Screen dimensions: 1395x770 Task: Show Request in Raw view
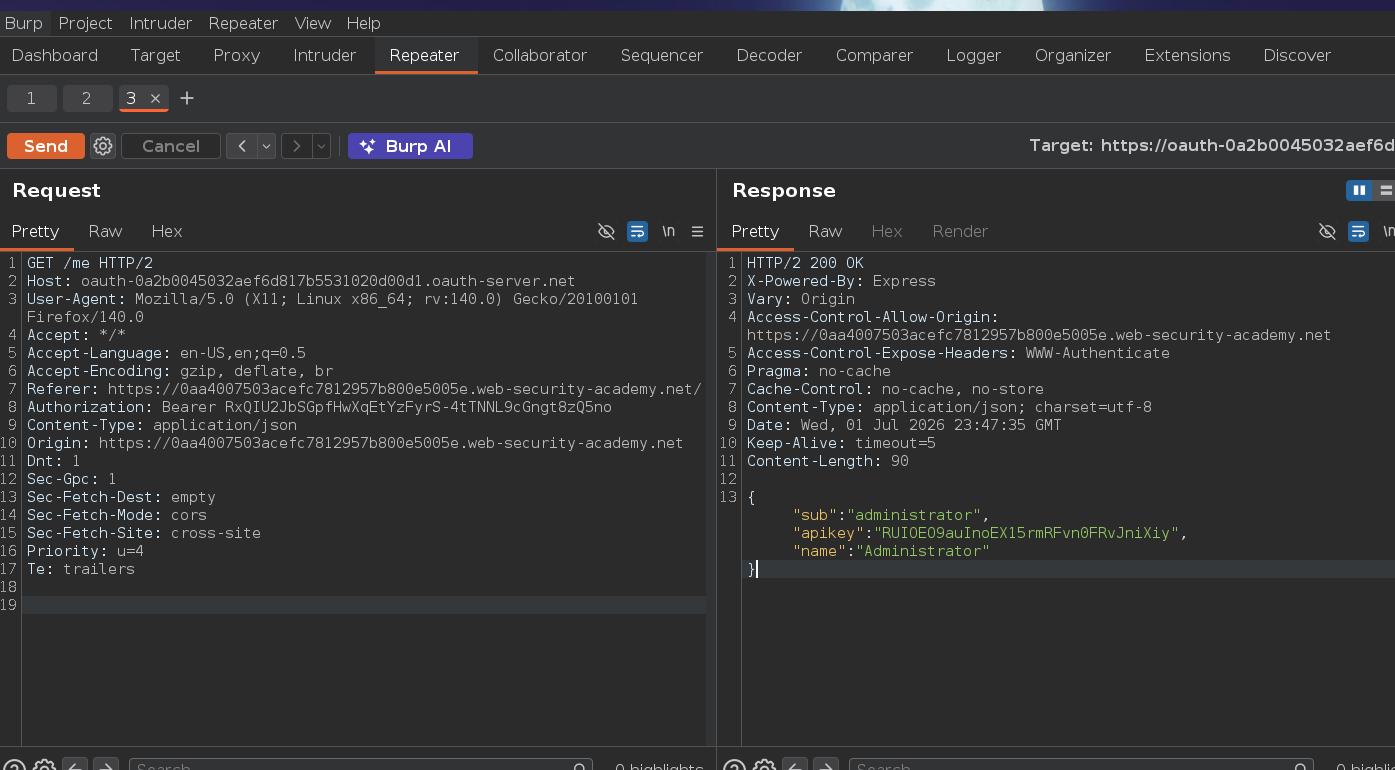point(105,231)
